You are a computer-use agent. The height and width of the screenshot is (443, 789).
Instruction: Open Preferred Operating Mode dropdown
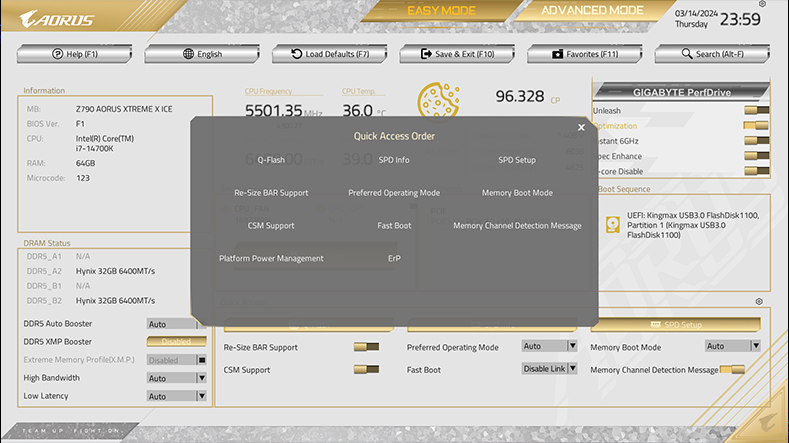click(549, 346)
